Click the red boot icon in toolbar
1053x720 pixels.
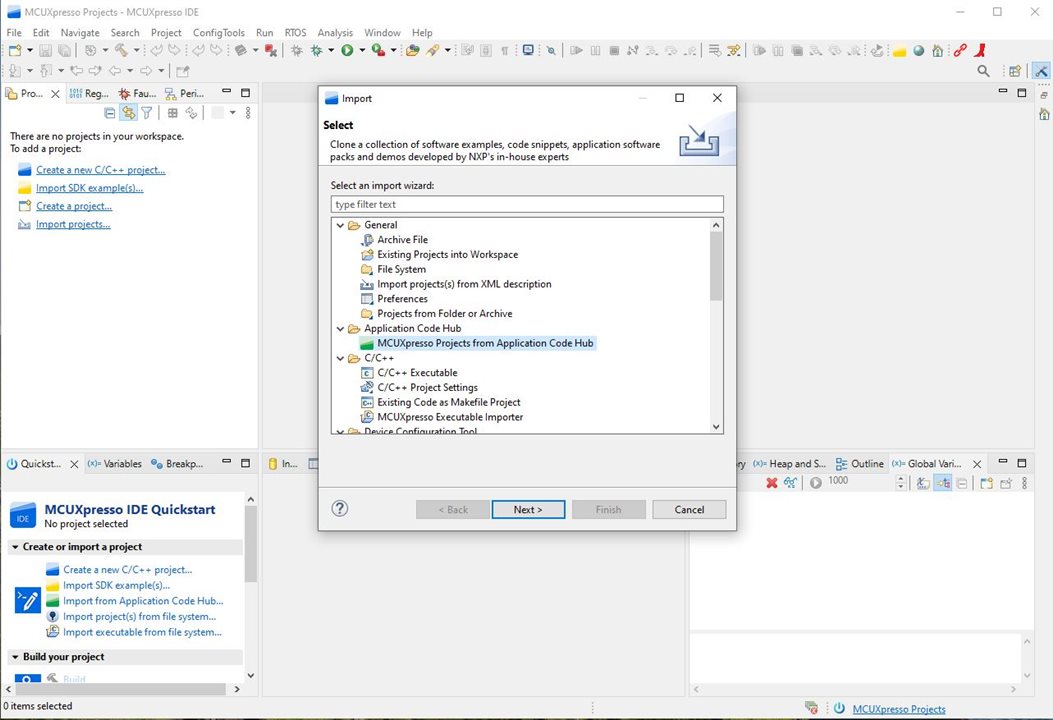[980, 50]
